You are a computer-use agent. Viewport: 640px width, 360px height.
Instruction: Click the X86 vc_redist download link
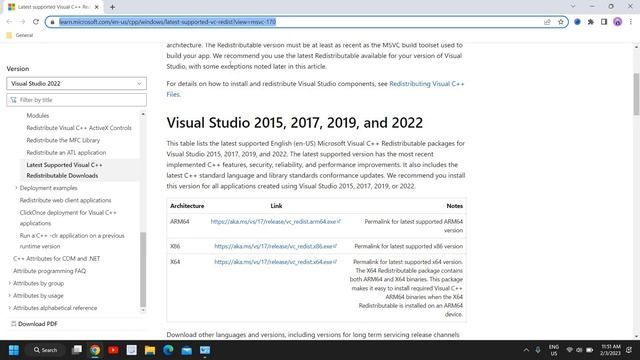coord(276,246)
